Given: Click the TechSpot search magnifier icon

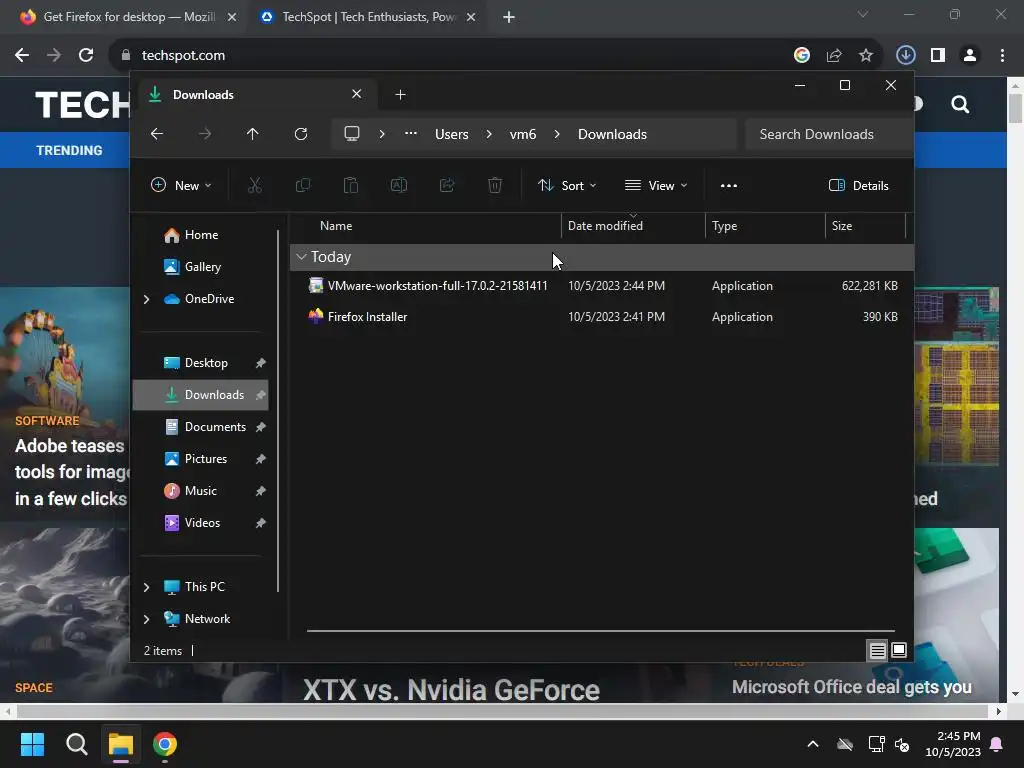Looking at the screenshot, I should (960, 104).
